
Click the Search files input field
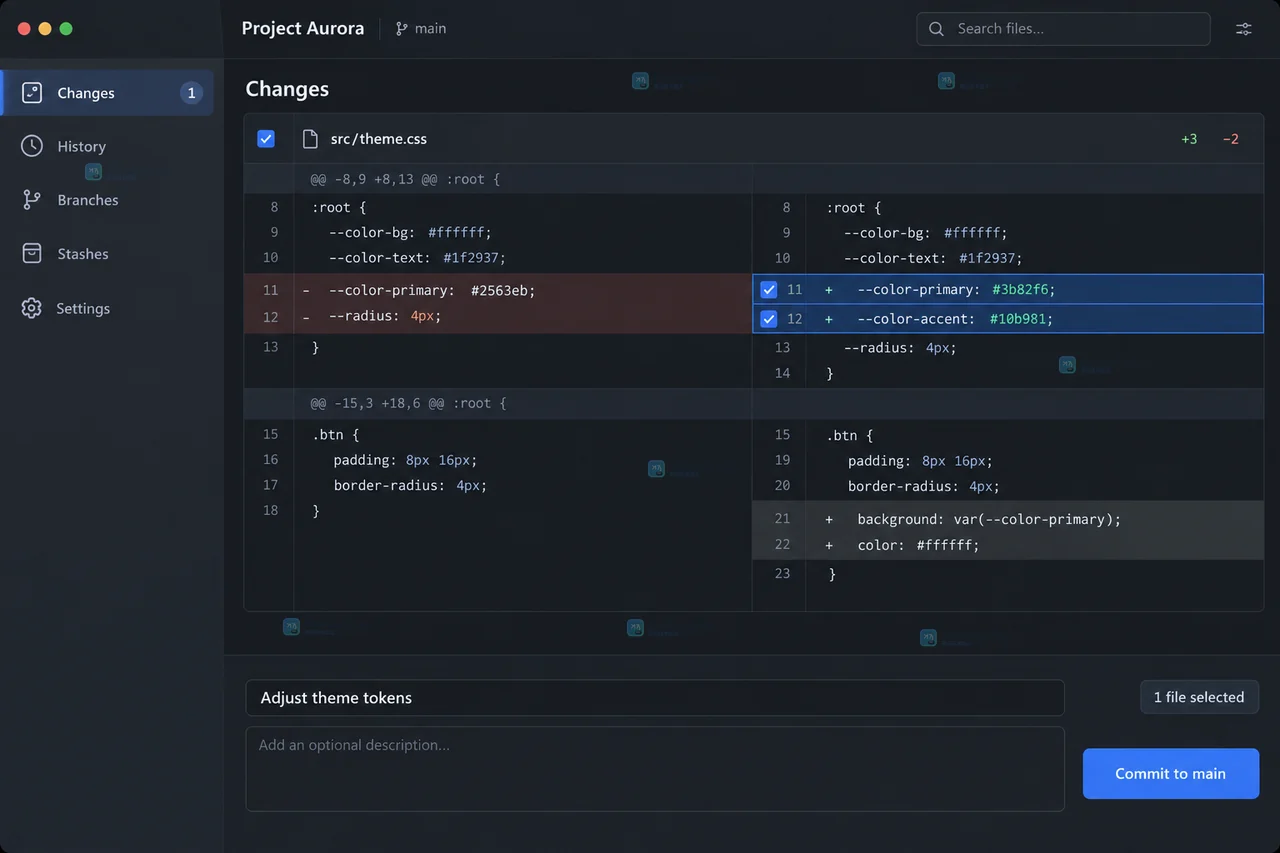click(x=1063, y=29)
